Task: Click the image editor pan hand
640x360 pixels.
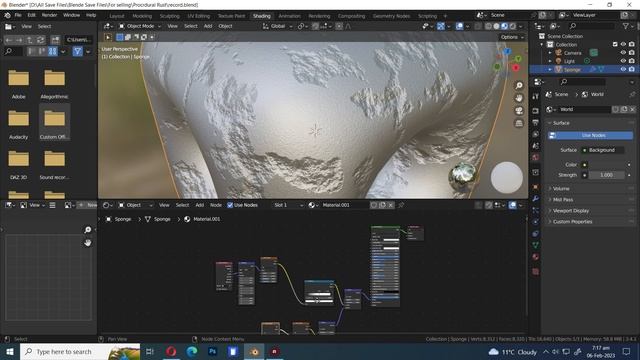Action: 87,243
